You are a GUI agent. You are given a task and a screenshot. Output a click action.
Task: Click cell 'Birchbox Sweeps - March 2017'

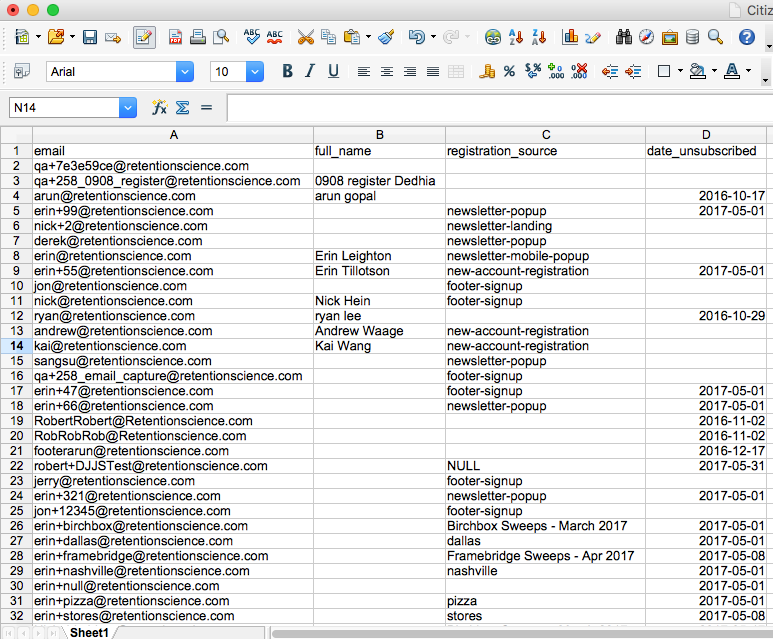[x=546, y=526]
